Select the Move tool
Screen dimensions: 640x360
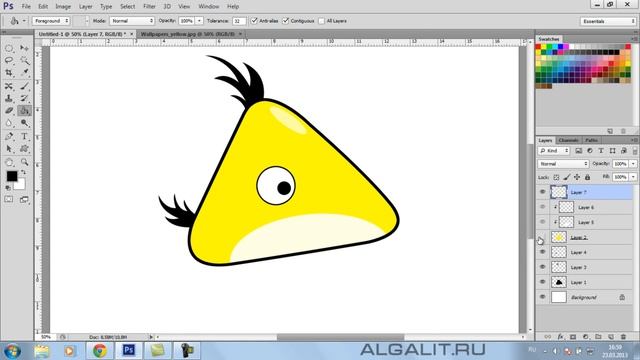click(x=24, y=49)
